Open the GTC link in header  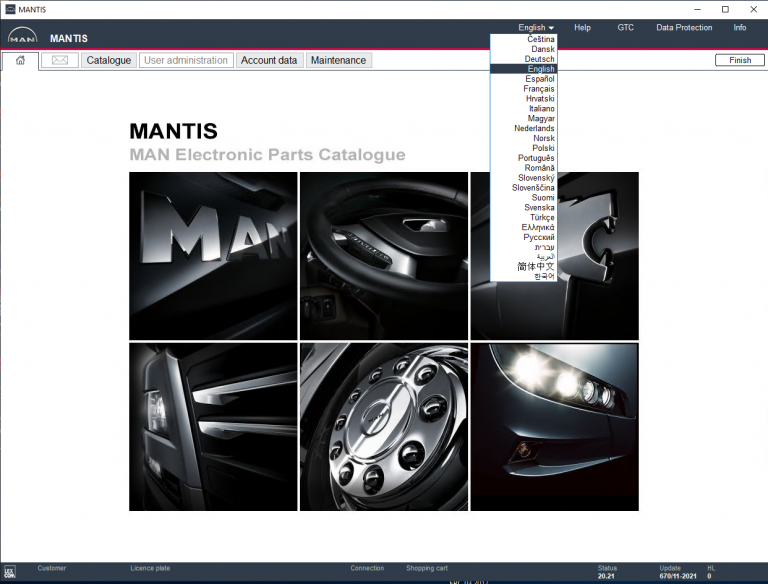[x=625, y=27]
